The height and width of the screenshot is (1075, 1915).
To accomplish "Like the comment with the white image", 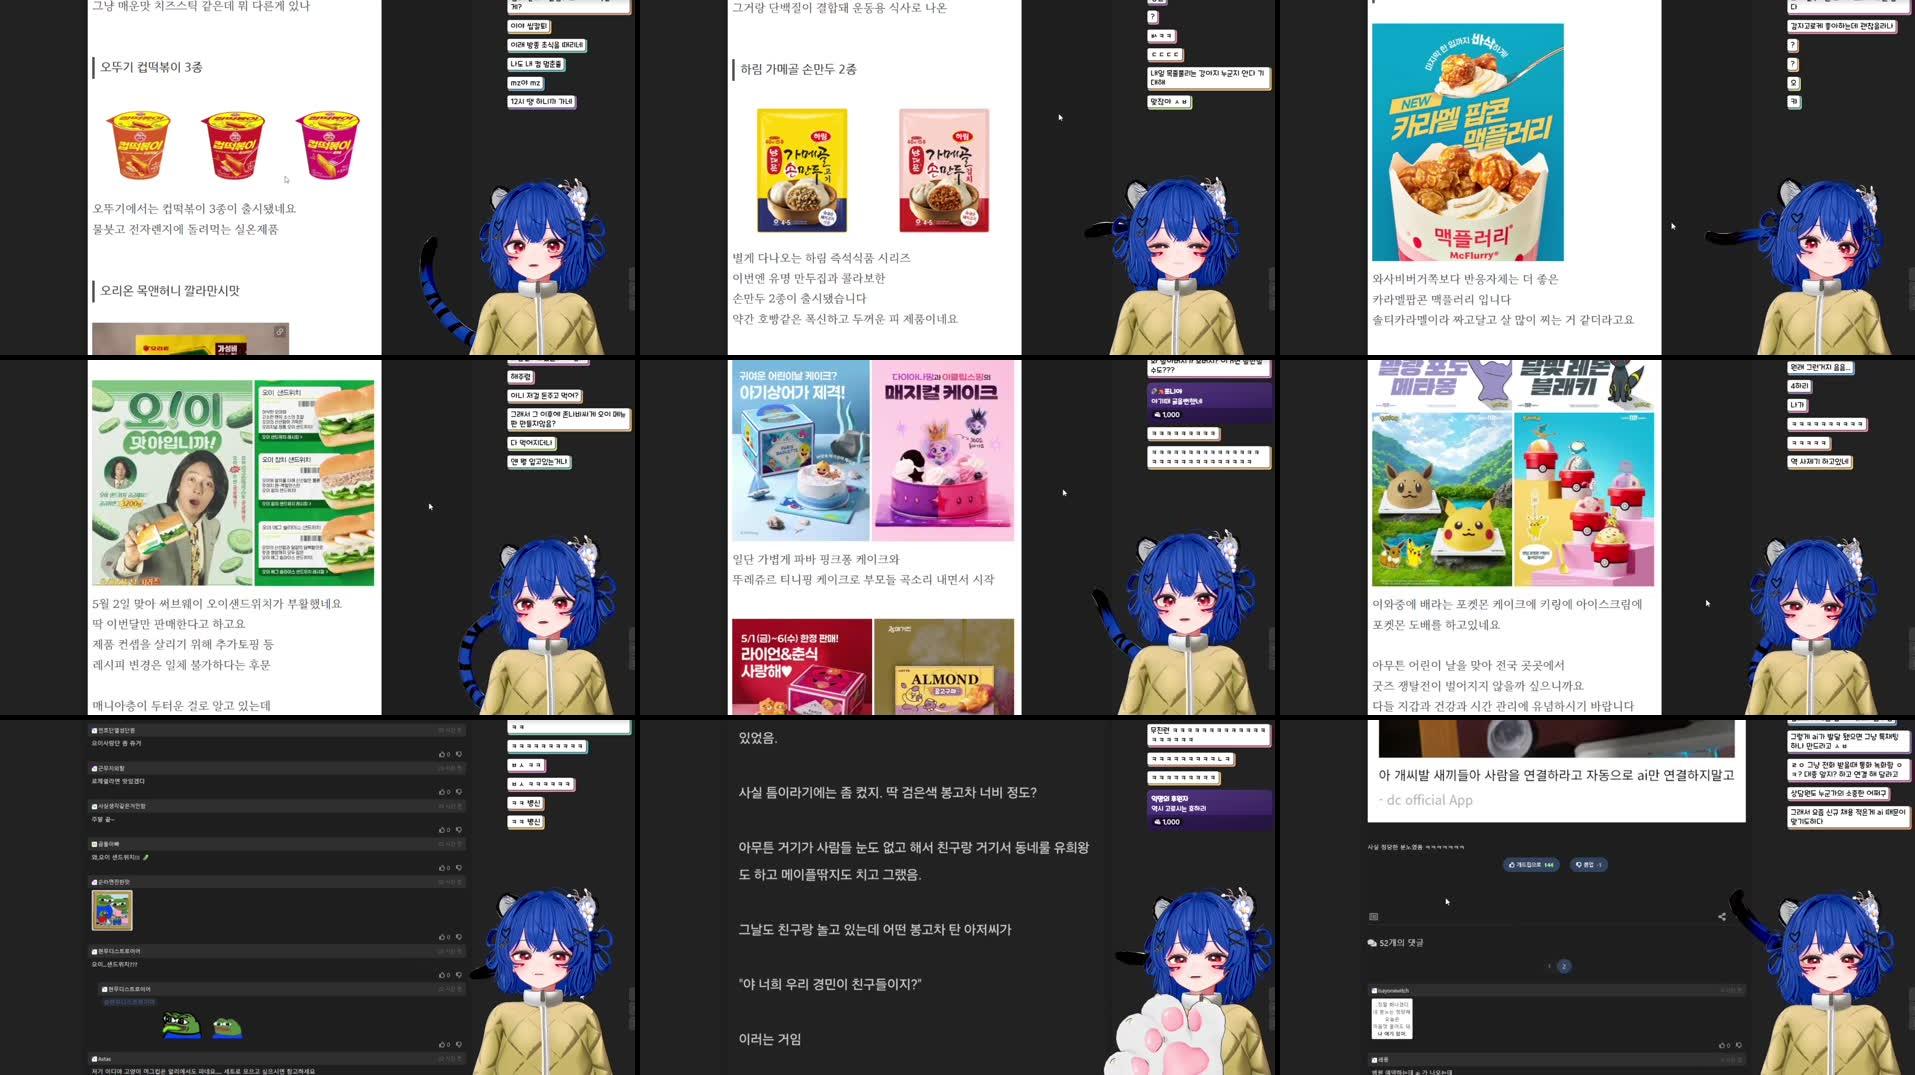I will pos(1725,1045).
